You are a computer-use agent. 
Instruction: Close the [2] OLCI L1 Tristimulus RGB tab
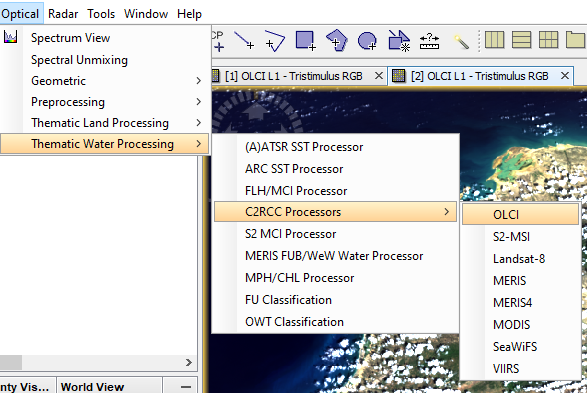tap(565, 76)
